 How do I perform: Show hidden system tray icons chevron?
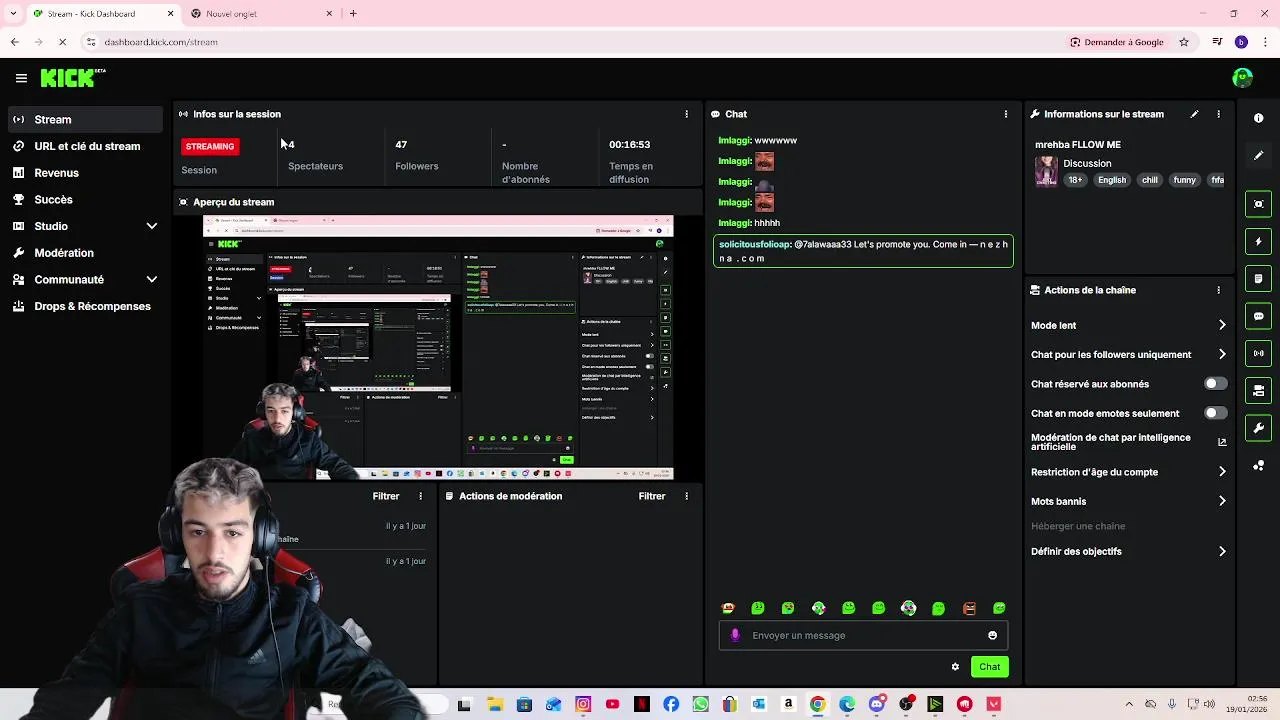[1129, 704]
